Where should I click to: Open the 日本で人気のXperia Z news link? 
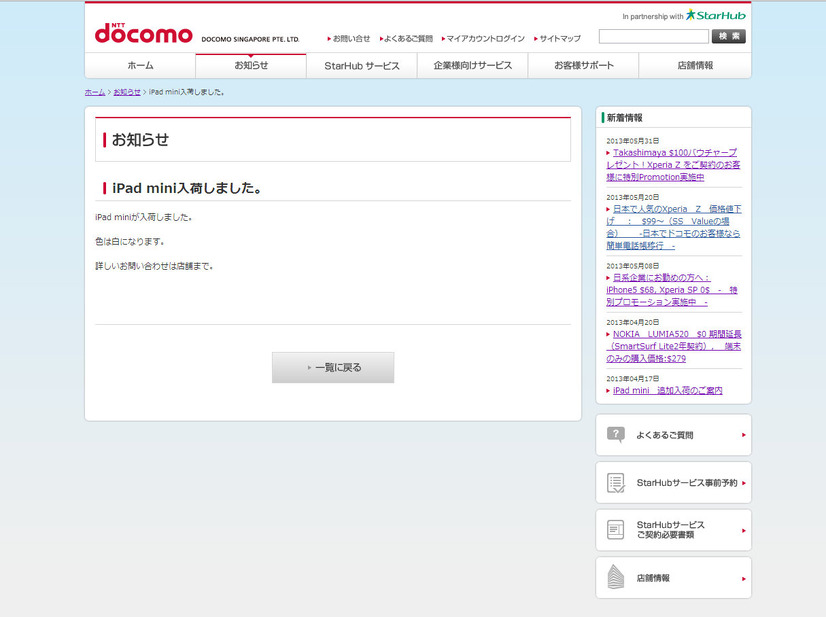click(674, 227)
